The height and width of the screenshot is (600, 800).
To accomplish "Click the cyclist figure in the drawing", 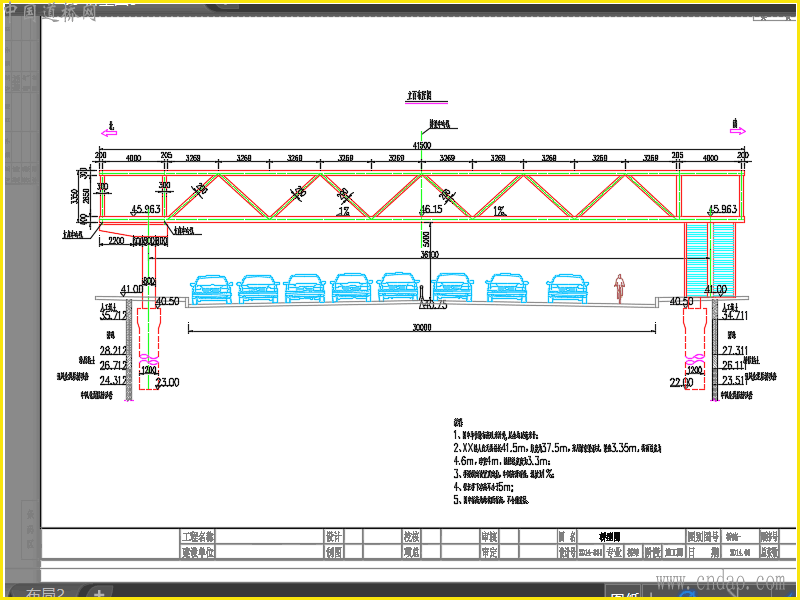I will [619, 288].
